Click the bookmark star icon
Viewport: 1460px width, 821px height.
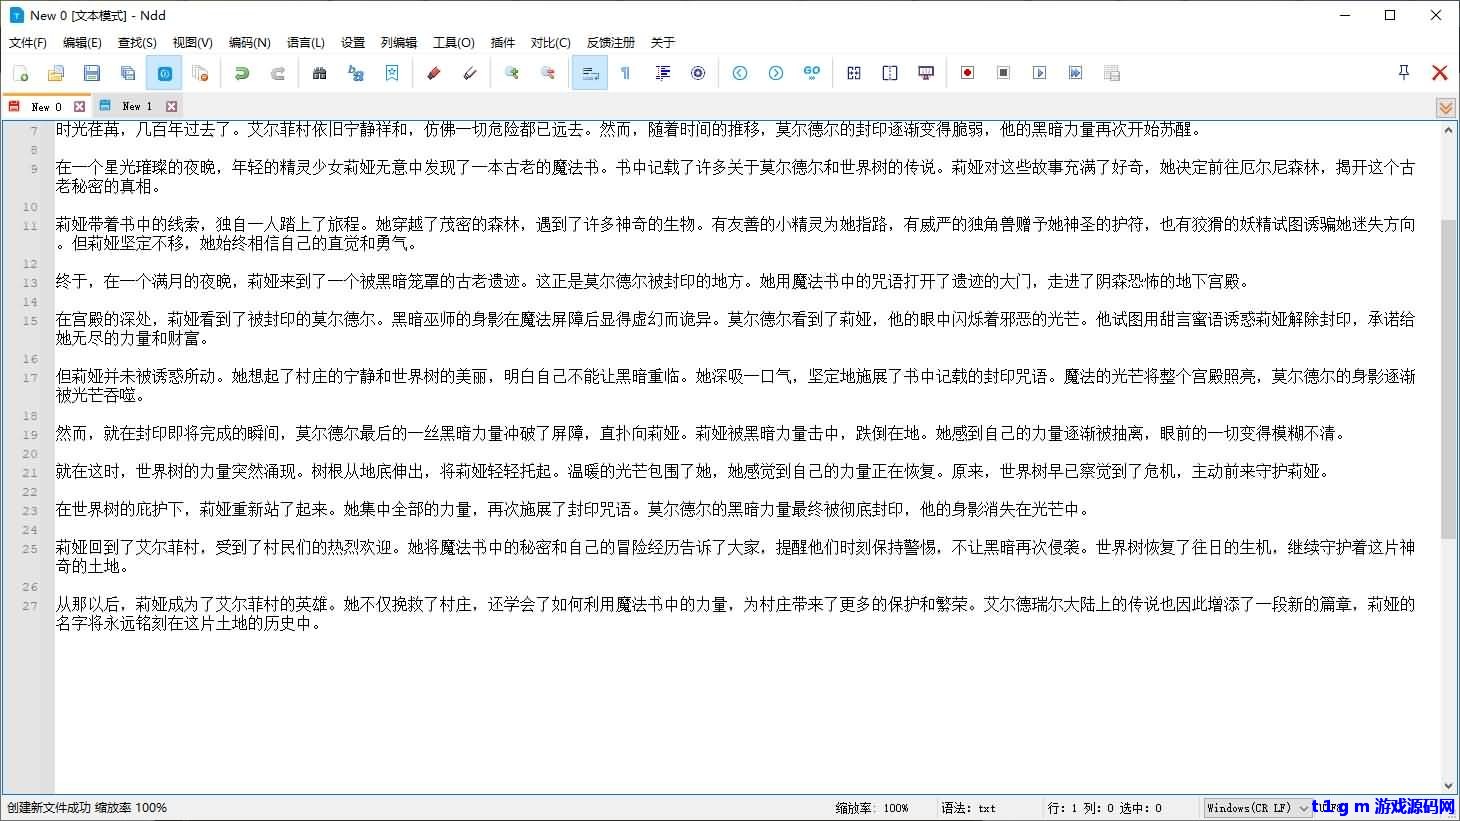(392, 73)
